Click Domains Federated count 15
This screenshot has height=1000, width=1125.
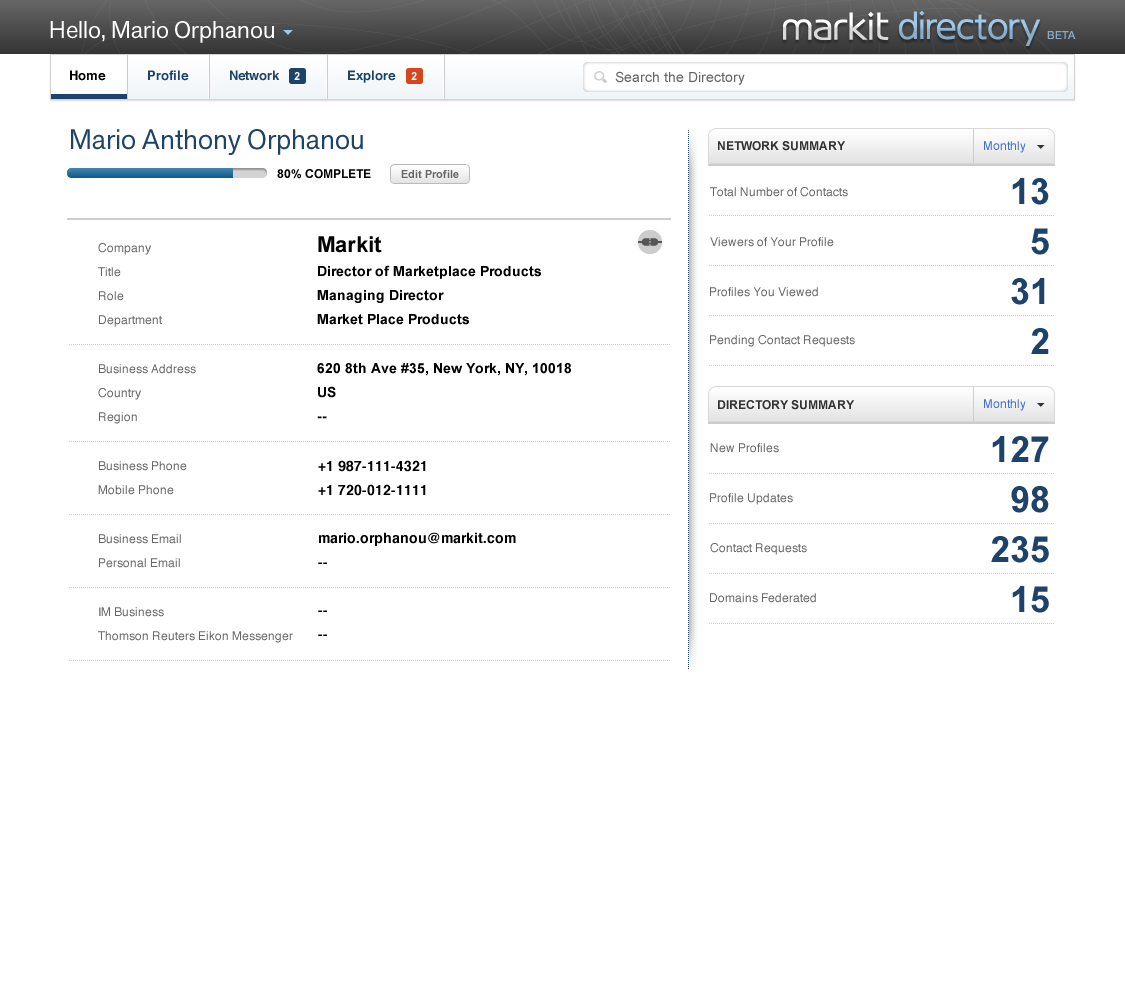point(1030,600)
